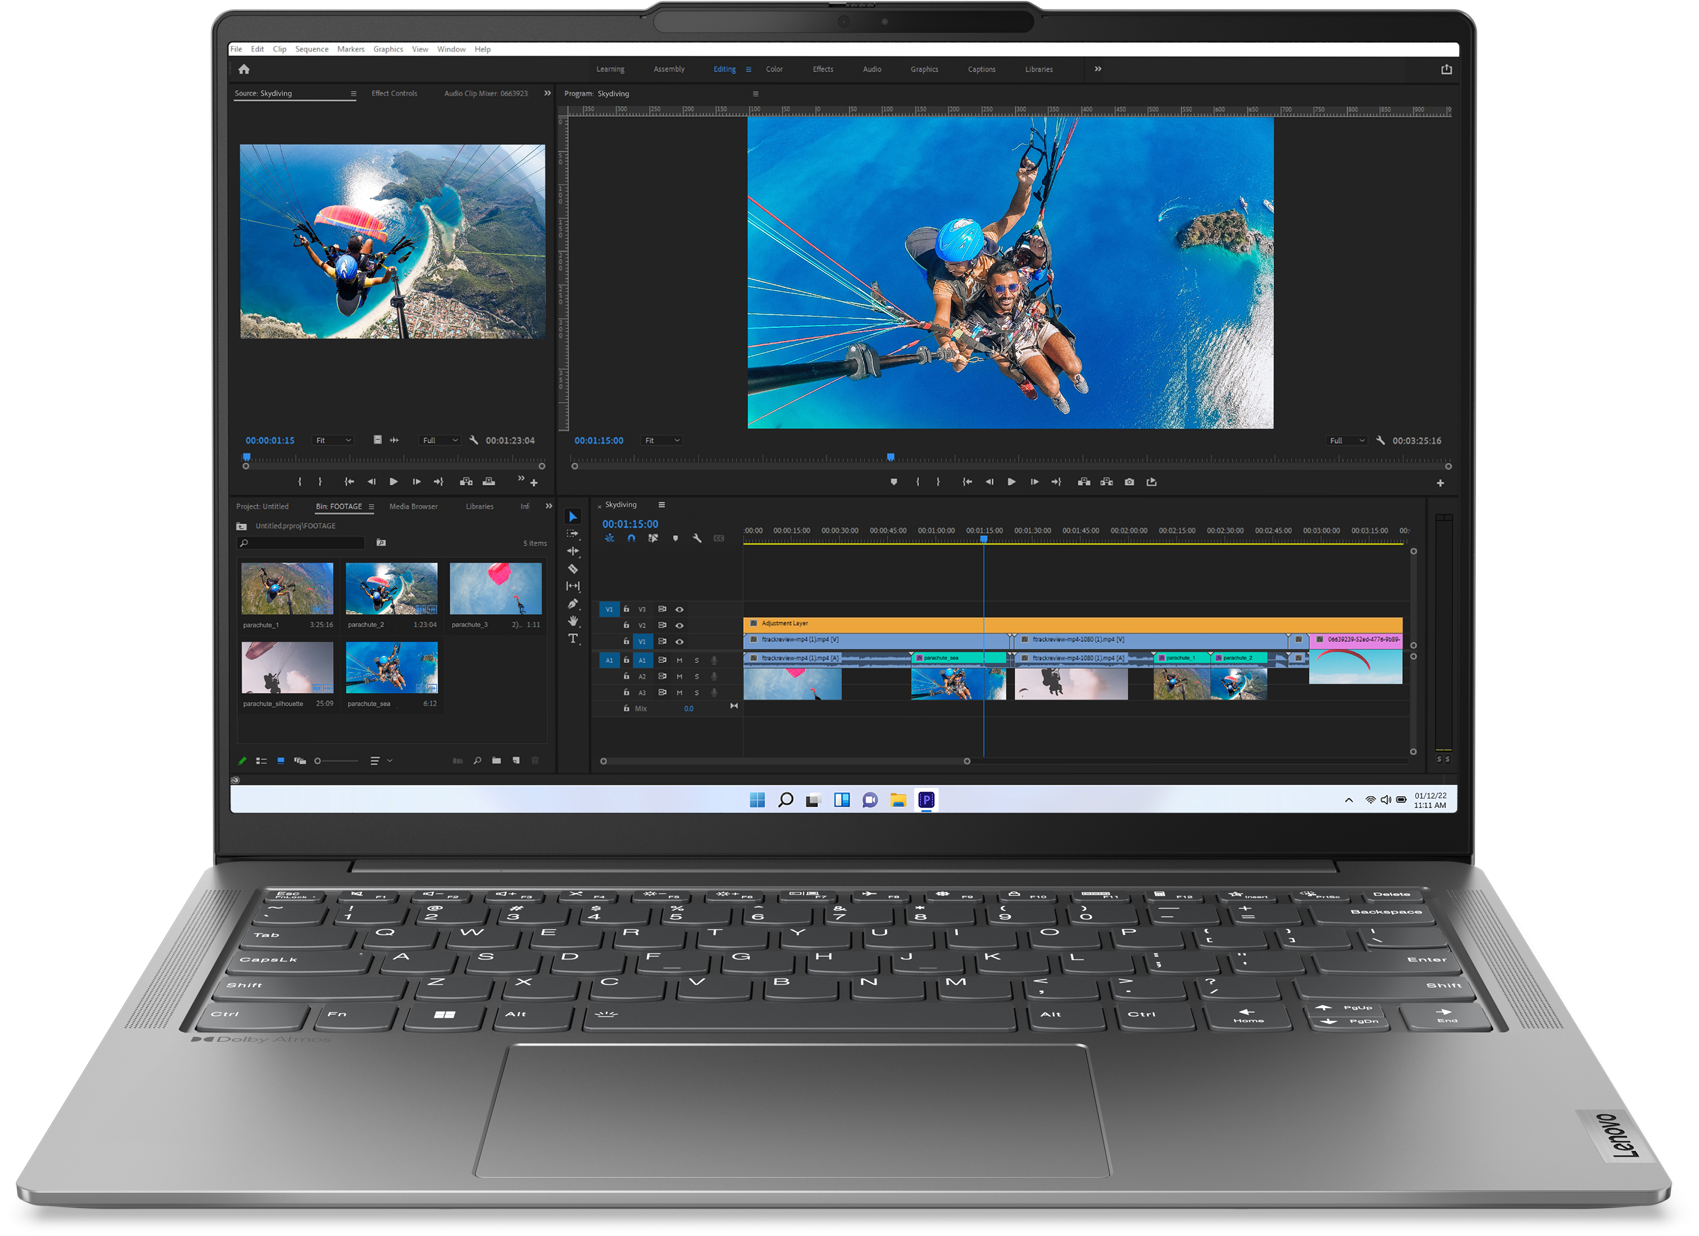The height and width of the screenshot is (1236, 1699).
Task: Switch project panel to list view
Action: [261, 761]
